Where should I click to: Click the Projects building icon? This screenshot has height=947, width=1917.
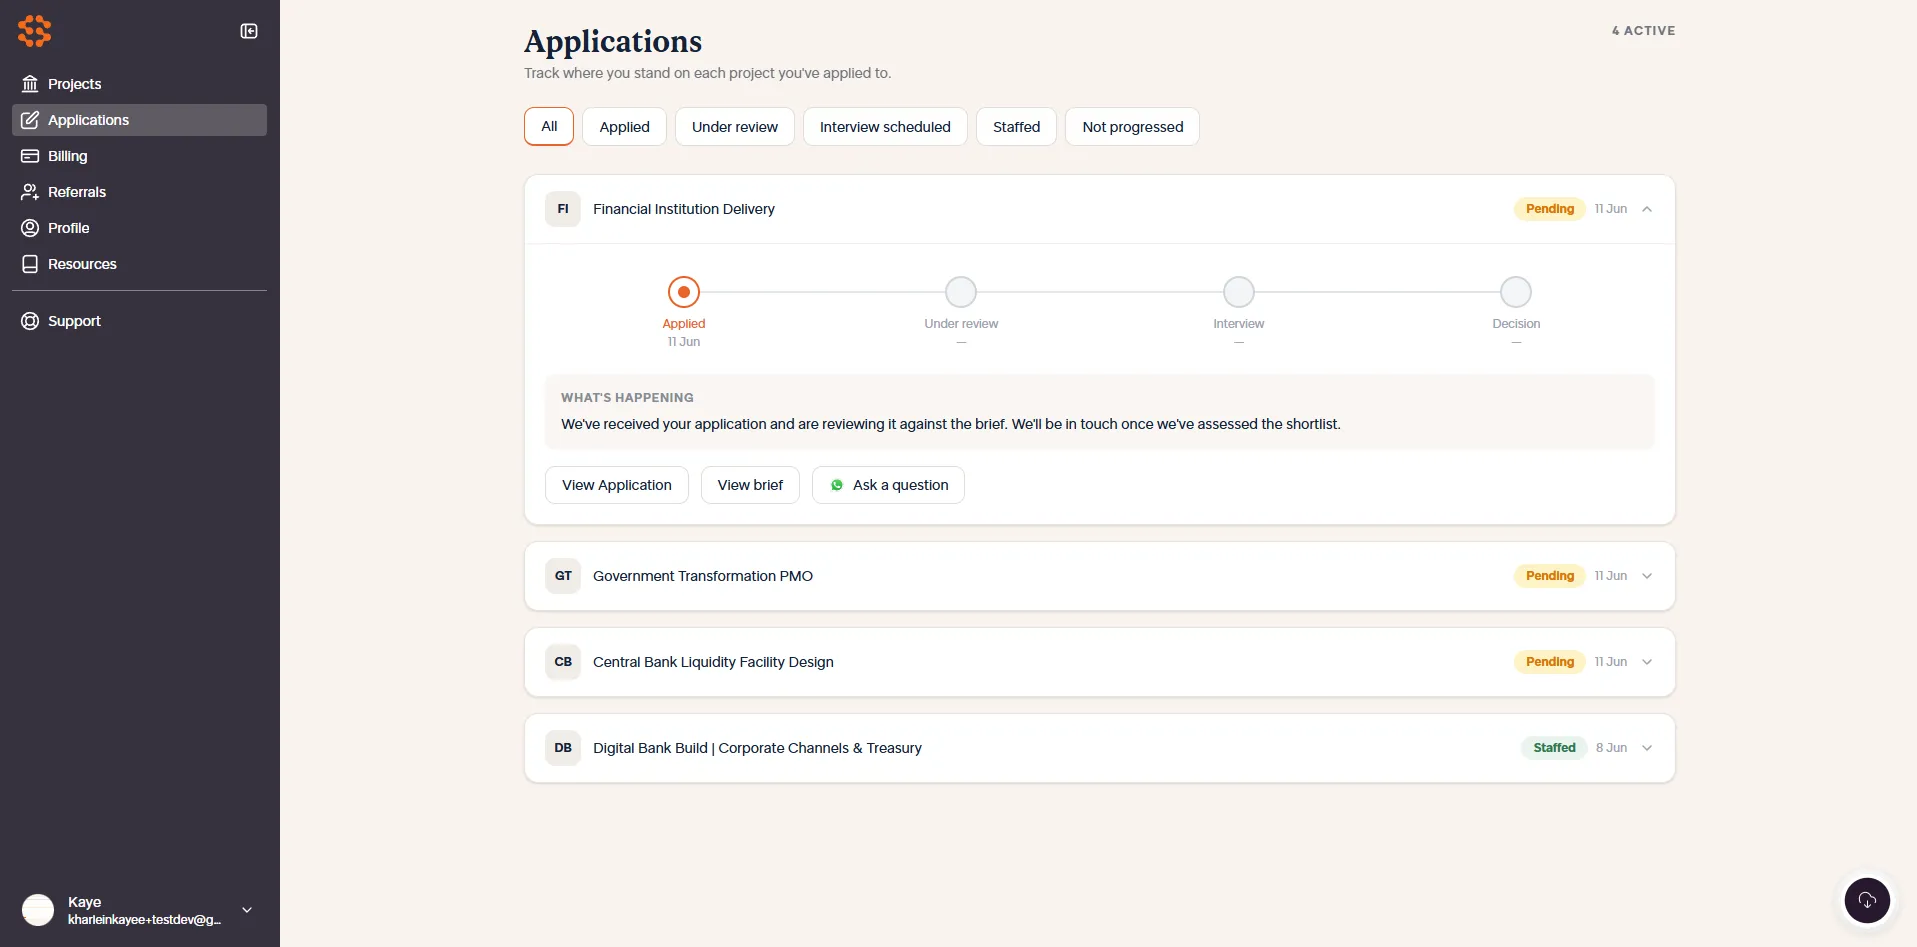[30, 84]
